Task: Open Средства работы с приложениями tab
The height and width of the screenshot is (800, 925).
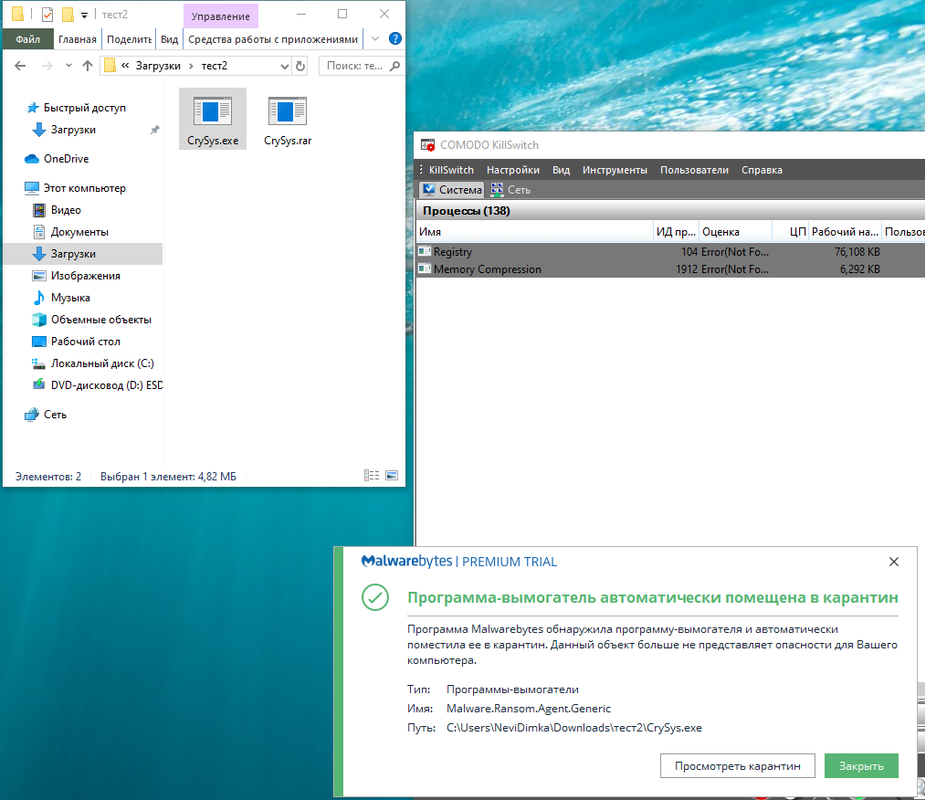Action: point(273,39)
